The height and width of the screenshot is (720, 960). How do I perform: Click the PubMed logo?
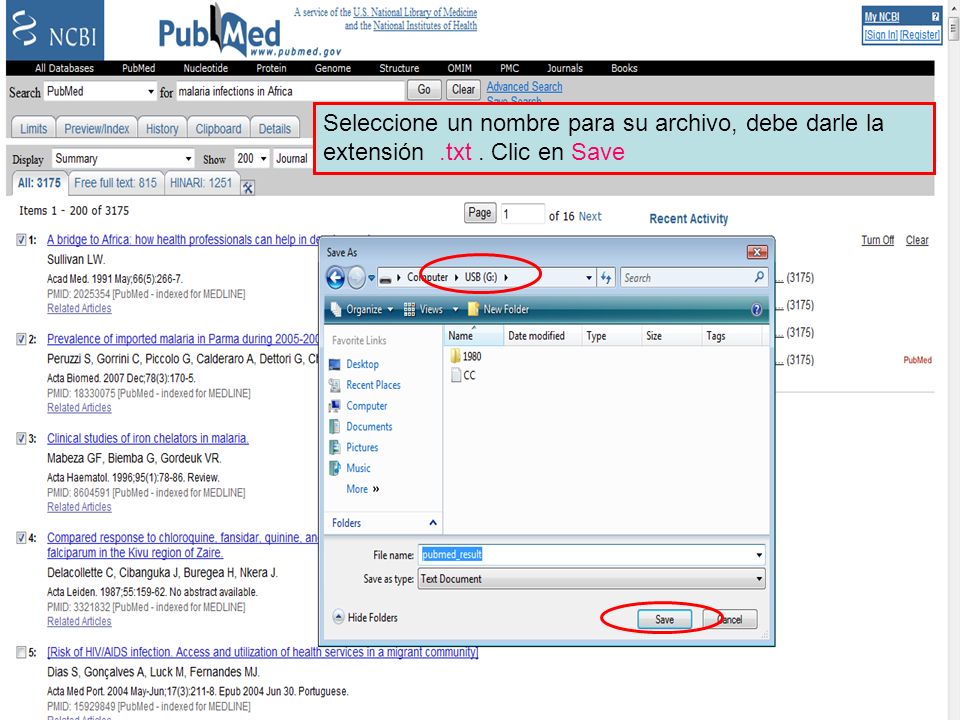pyautogui.click(x=220, y=32)
